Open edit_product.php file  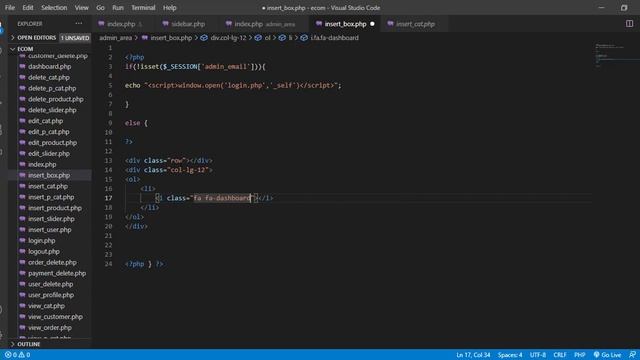52,143
